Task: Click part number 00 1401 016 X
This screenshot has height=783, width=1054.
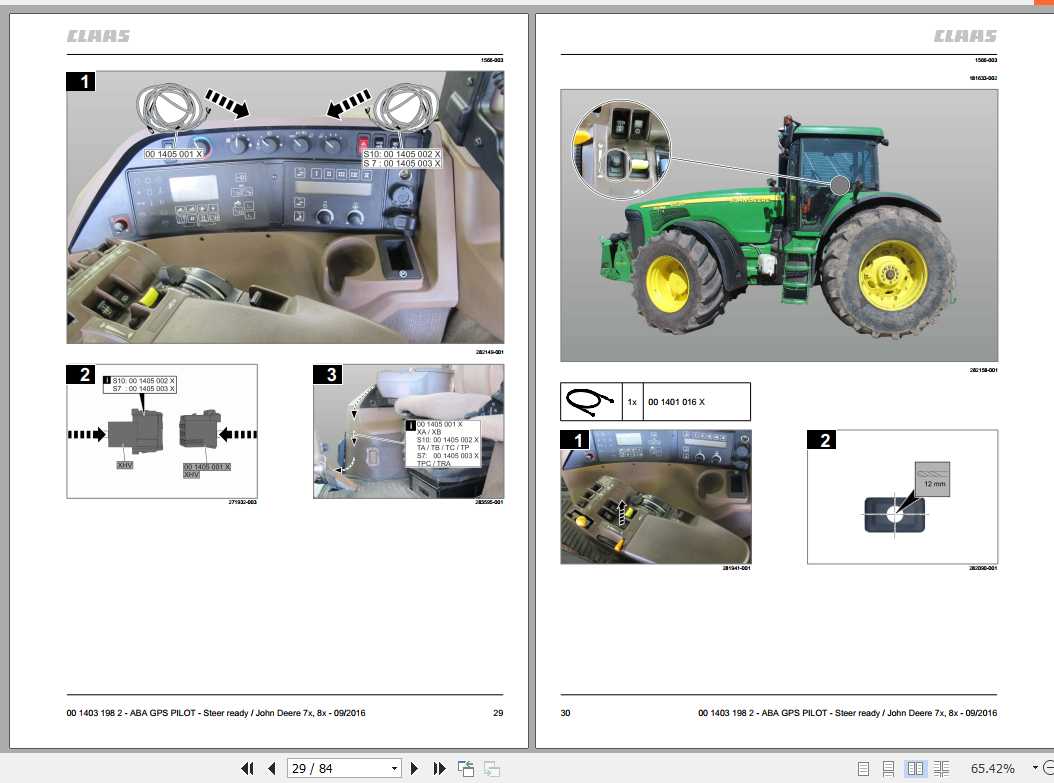Action: [676, 402]
